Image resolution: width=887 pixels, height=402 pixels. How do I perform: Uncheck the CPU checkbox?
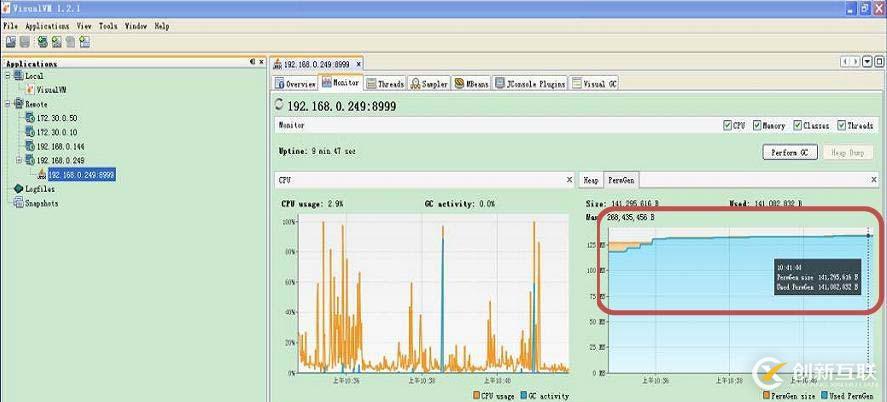click(727, 126)
